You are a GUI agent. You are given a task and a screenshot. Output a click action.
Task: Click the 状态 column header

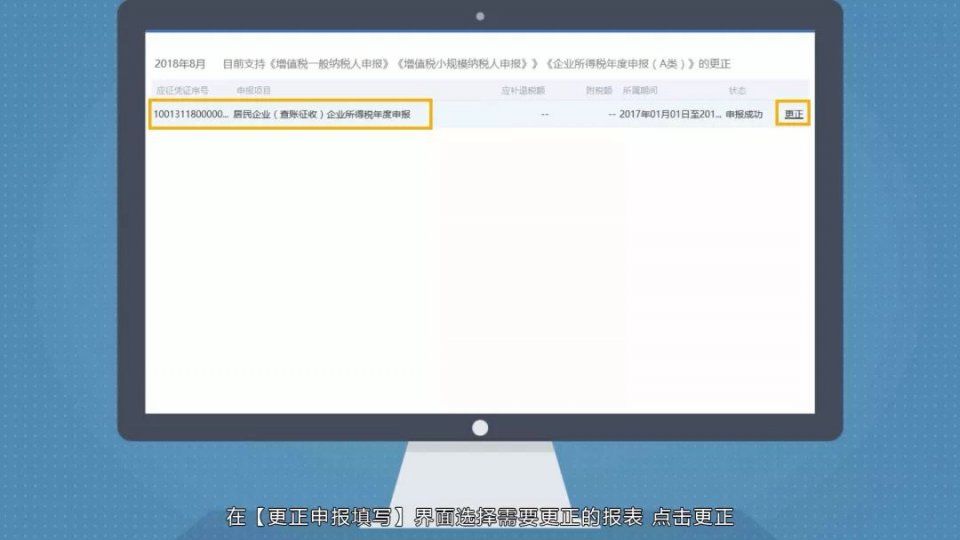pyautogui.click(x=737, y=91)
